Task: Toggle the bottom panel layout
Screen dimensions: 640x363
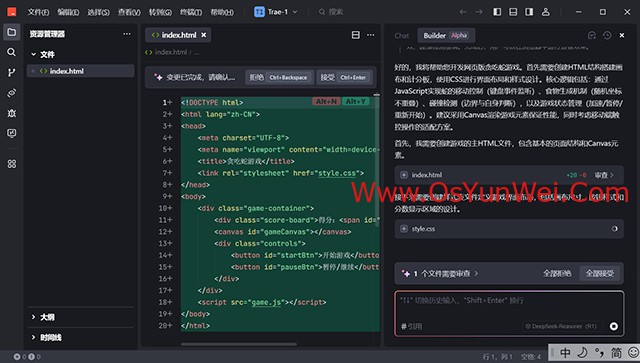Action: (513, 12)
